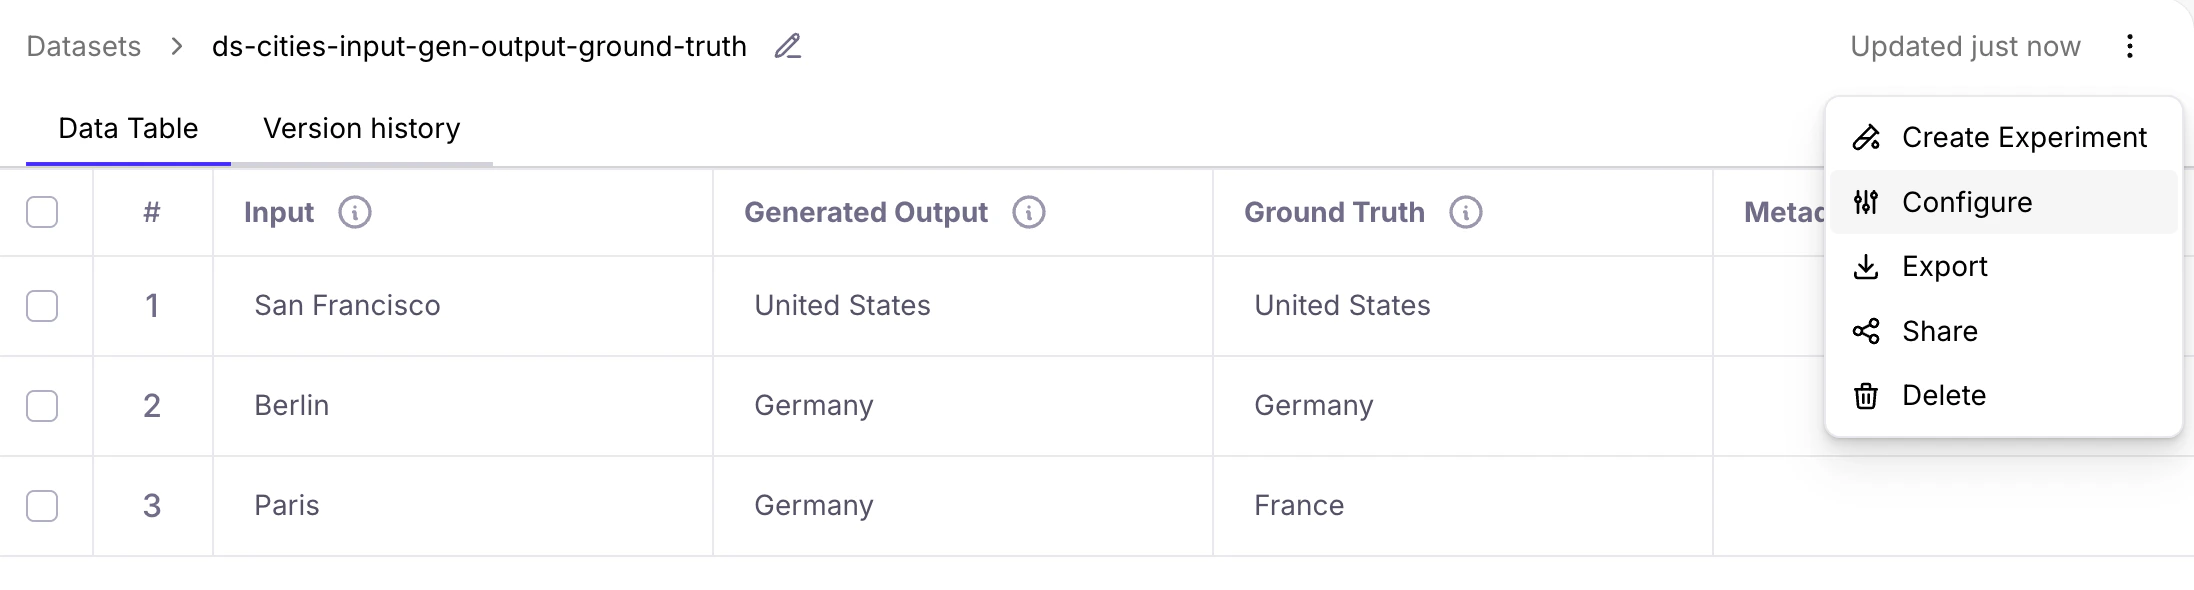Check the San Francisco row checkbox
Image resolution: width=2194 pixels, height=590 pixels.
coord(42,306)
